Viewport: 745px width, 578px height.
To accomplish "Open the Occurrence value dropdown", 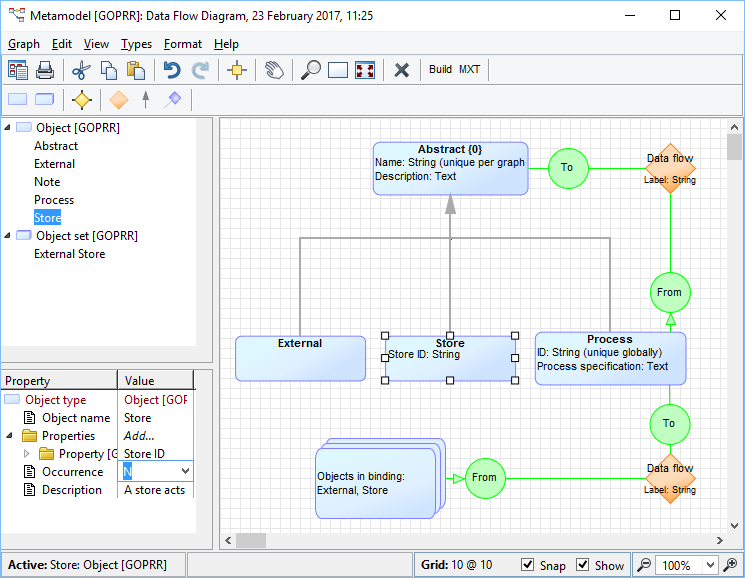I will coord(185,471).
